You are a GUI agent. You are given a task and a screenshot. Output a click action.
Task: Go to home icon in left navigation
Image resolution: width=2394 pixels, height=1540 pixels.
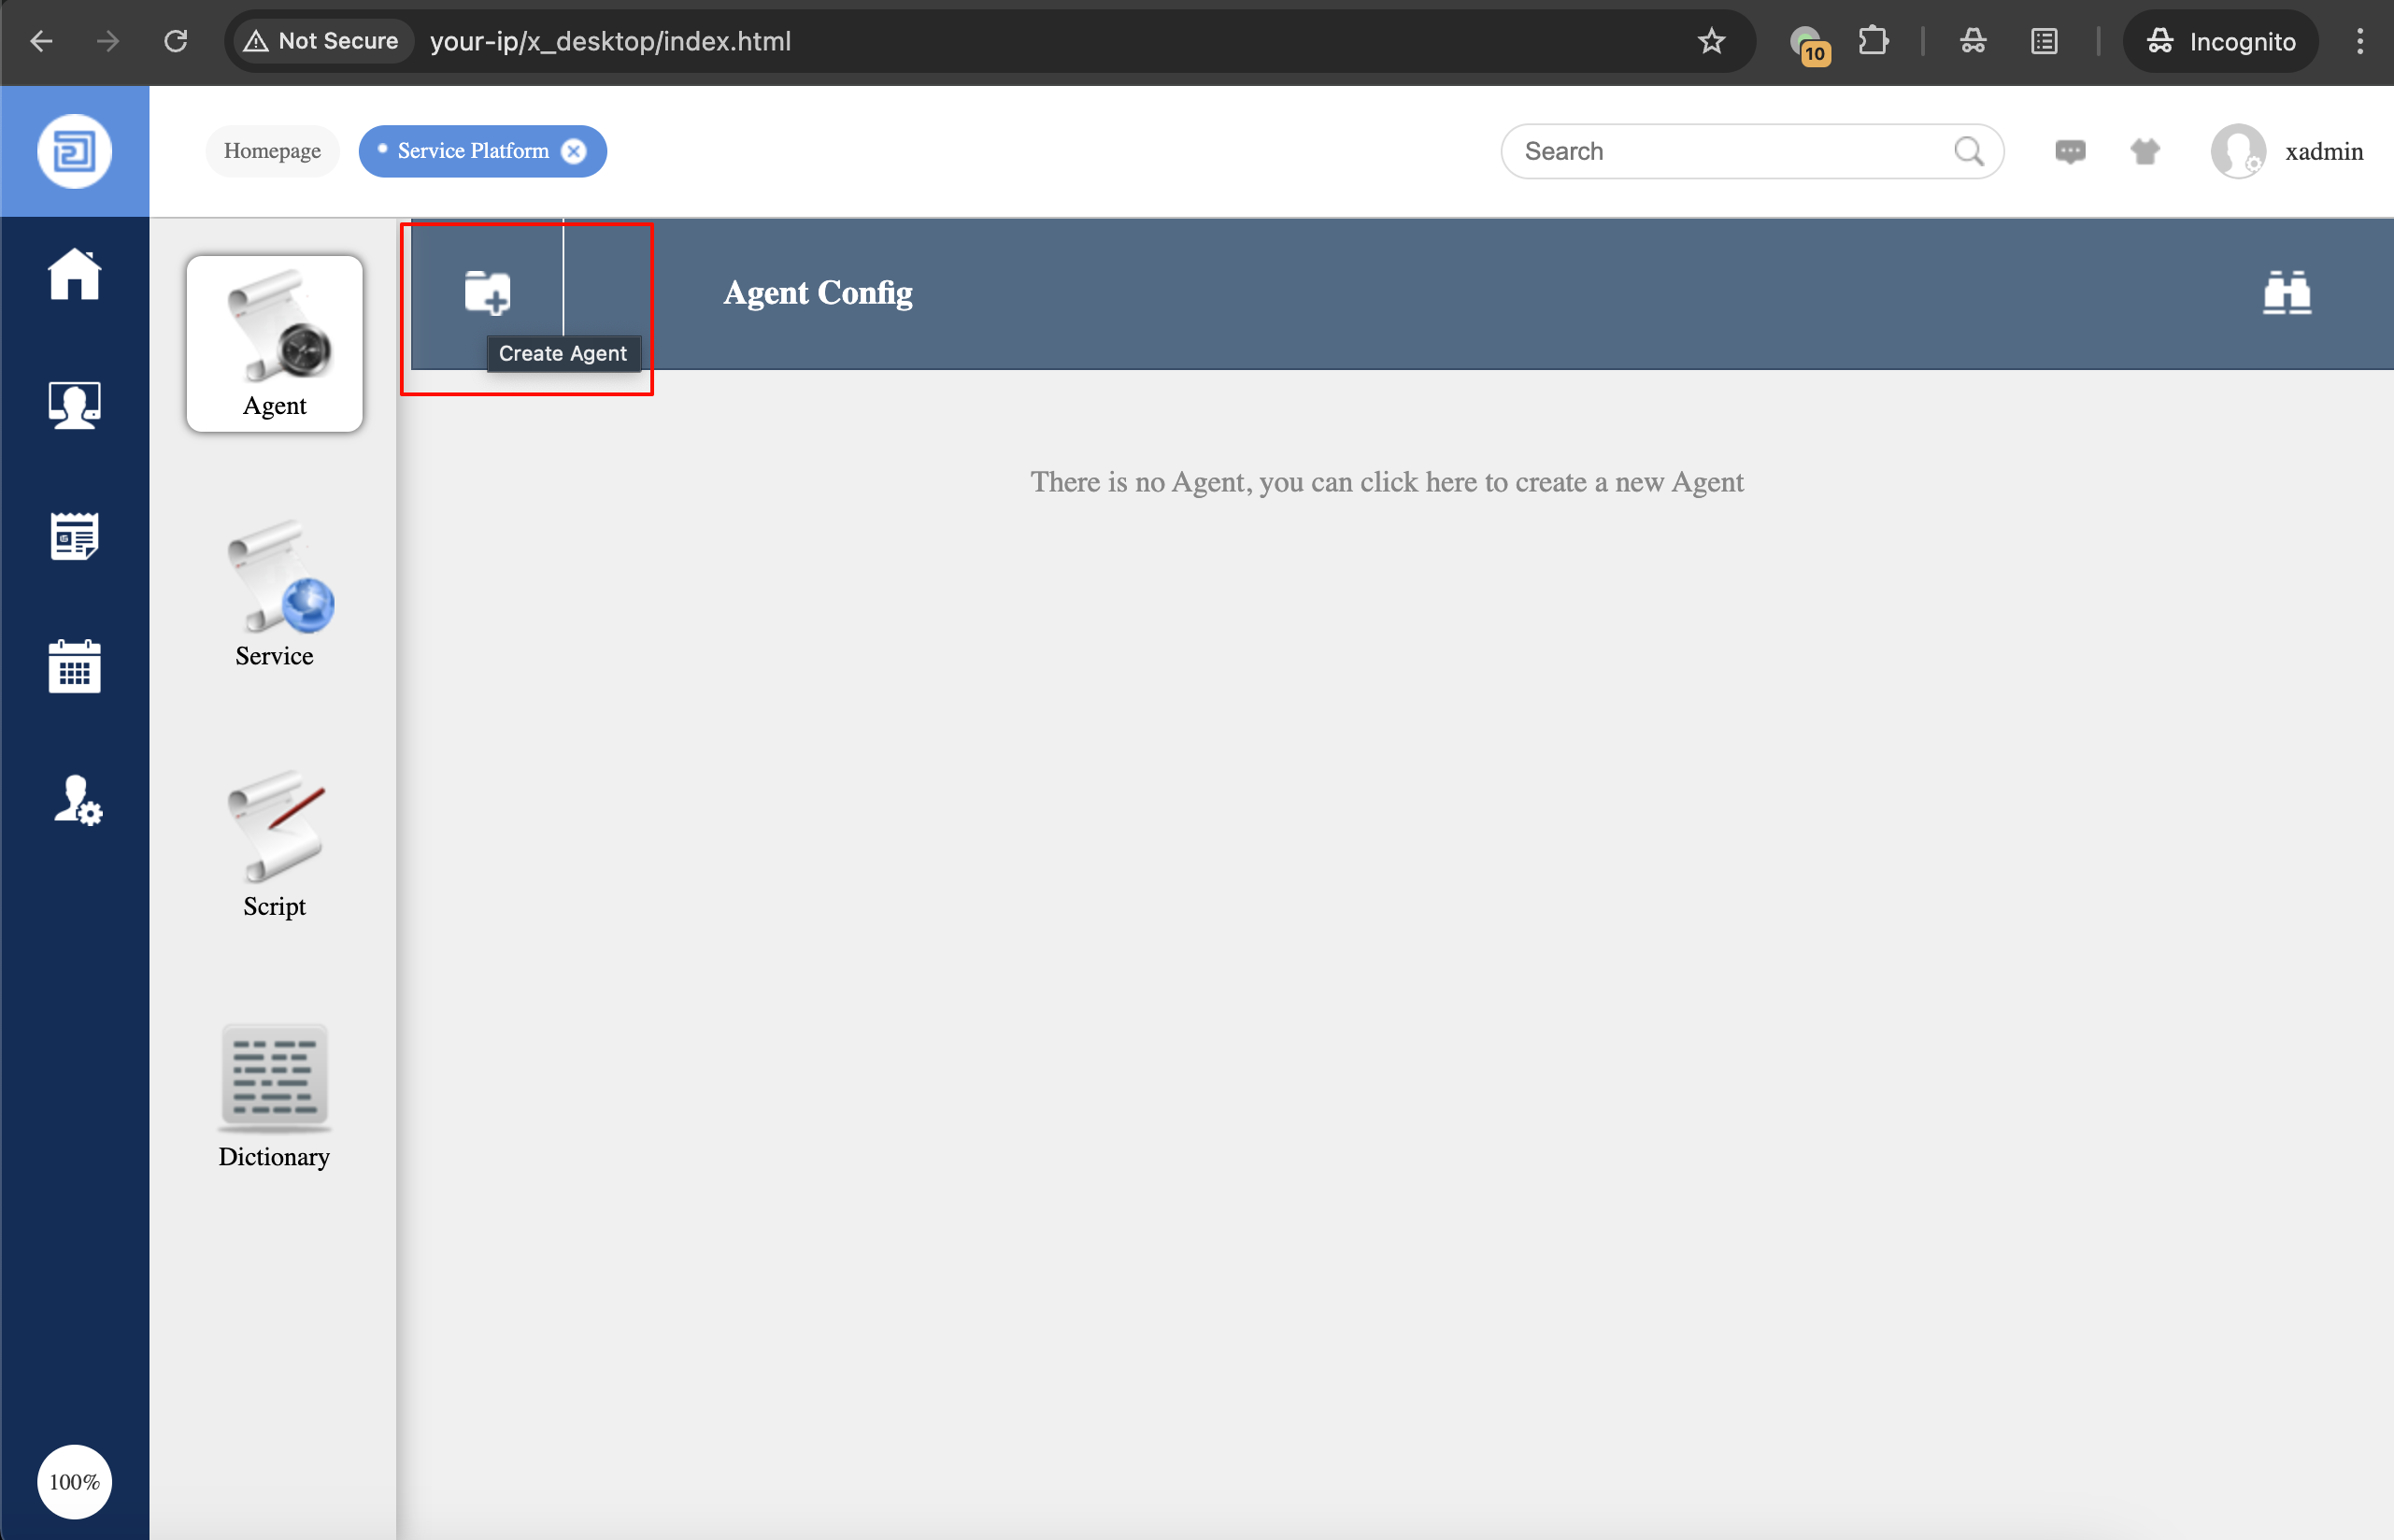(74, 274)
